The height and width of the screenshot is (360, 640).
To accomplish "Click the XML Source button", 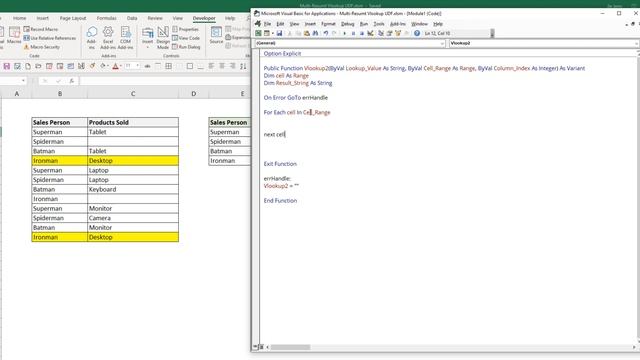I will [x=216, y=35].
